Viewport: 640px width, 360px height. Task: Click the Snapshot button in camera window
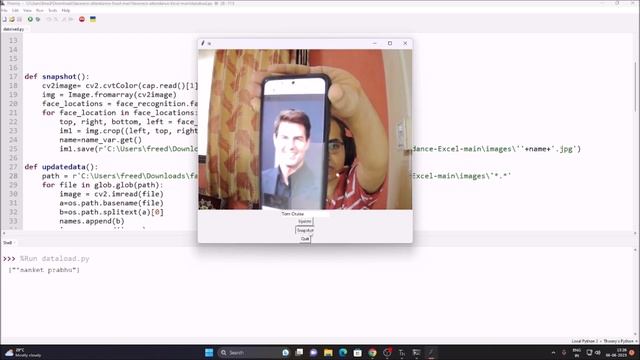click(305, 230)
